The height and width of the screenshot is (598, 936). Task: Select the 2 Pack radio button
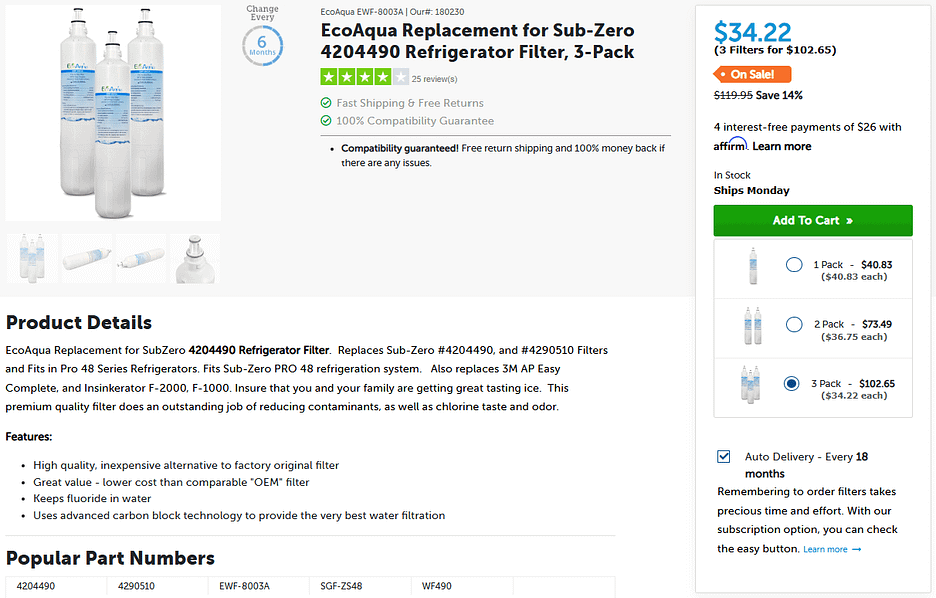[x=794, y=323]
